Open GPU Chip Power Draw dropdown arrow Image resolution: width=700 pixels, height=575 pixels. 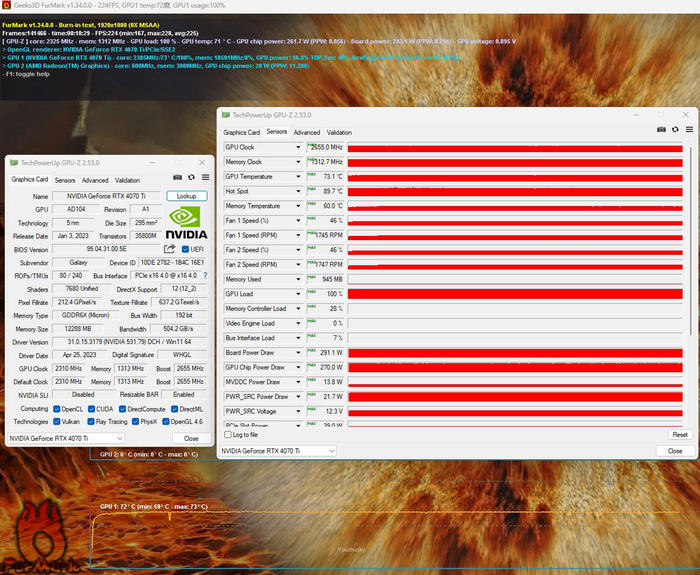point(298,368)
